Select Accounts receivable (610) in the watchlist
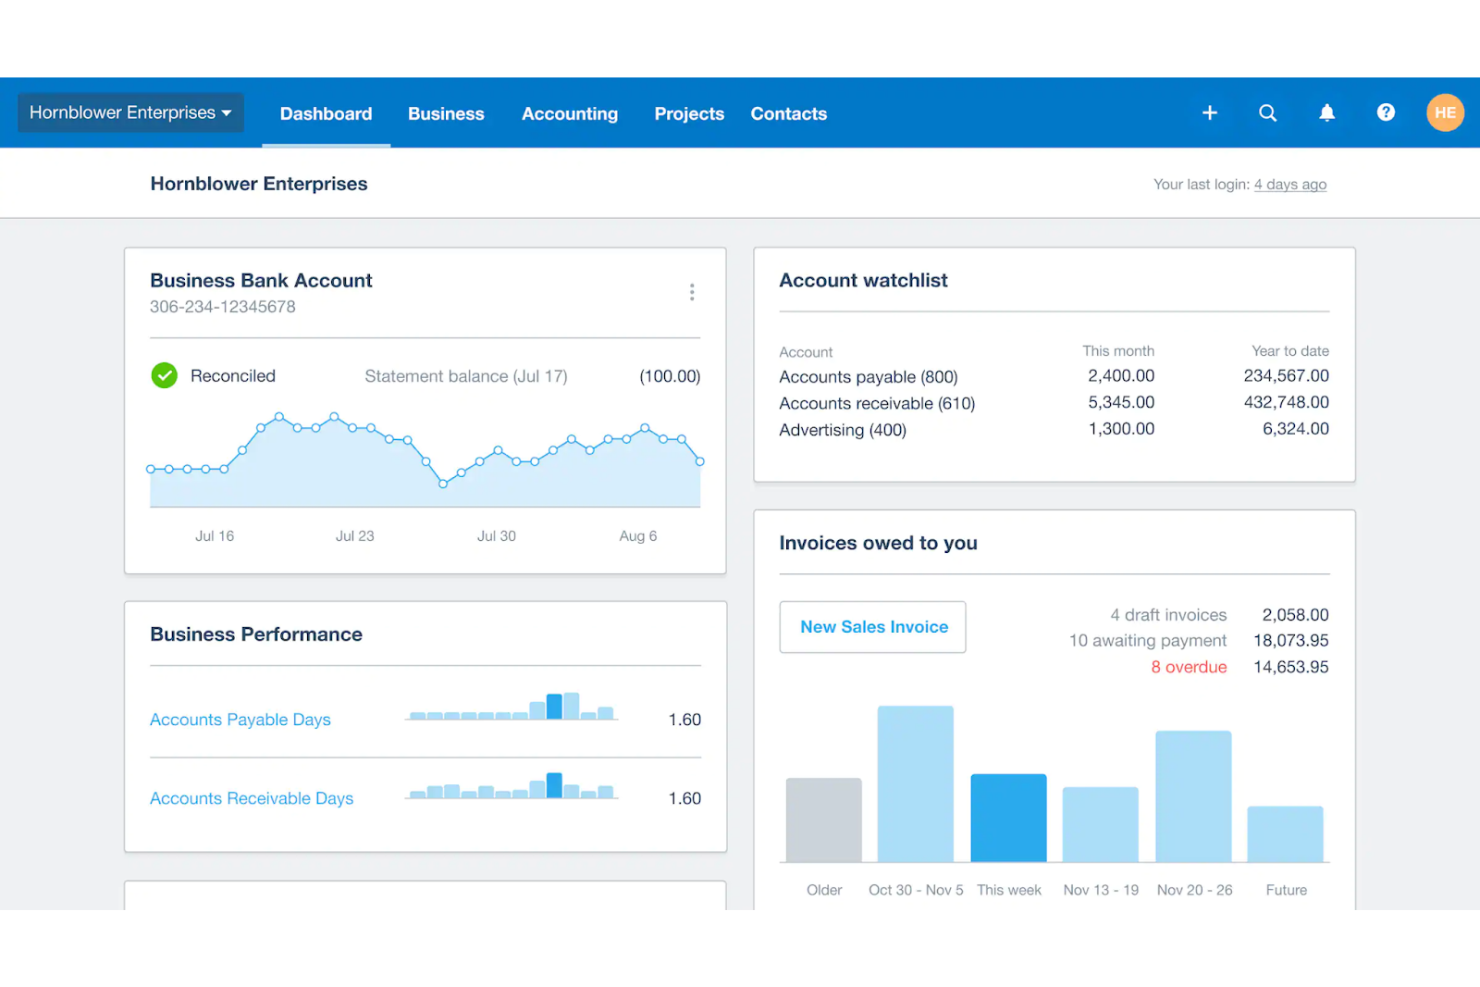The height and width of the screenshot is (987, 1480). pyautogui.click(x=876, y=403)
